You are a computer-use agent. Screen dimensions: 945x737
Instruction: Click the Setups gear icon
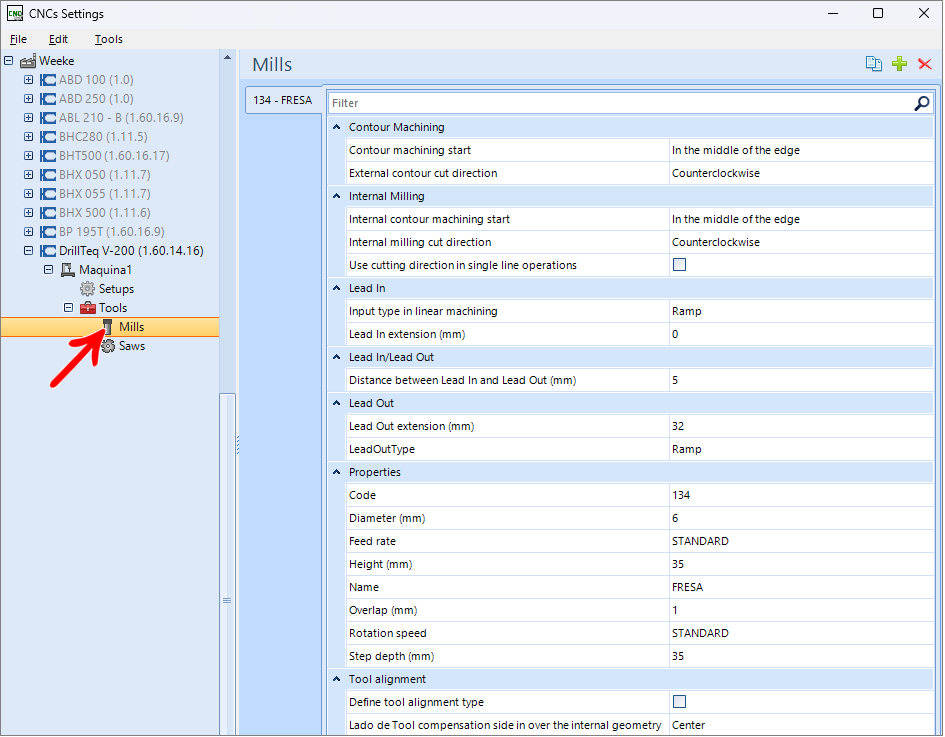pyautogui.click(x=87, y=289)
